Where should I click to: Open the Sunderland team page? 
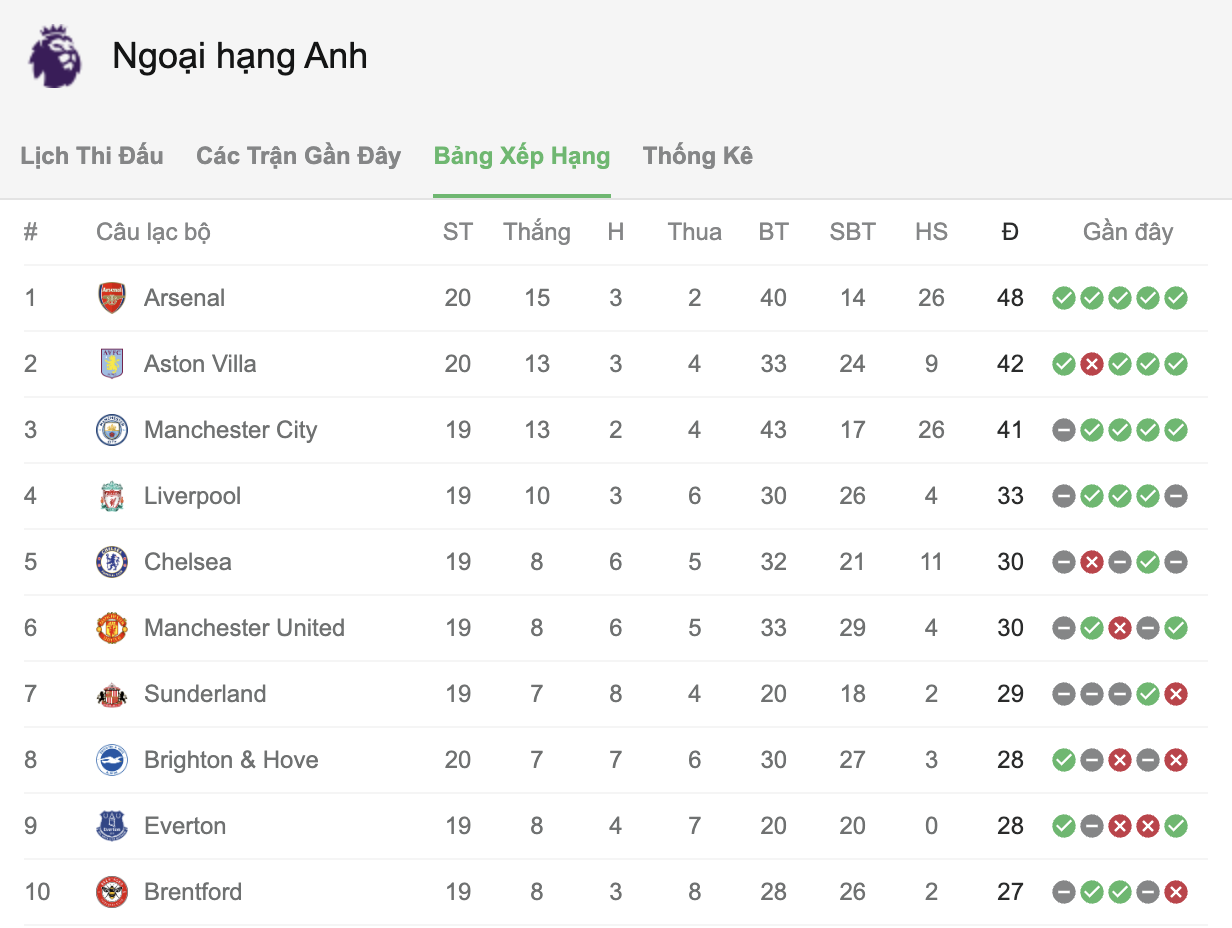(x=206, y=693)
